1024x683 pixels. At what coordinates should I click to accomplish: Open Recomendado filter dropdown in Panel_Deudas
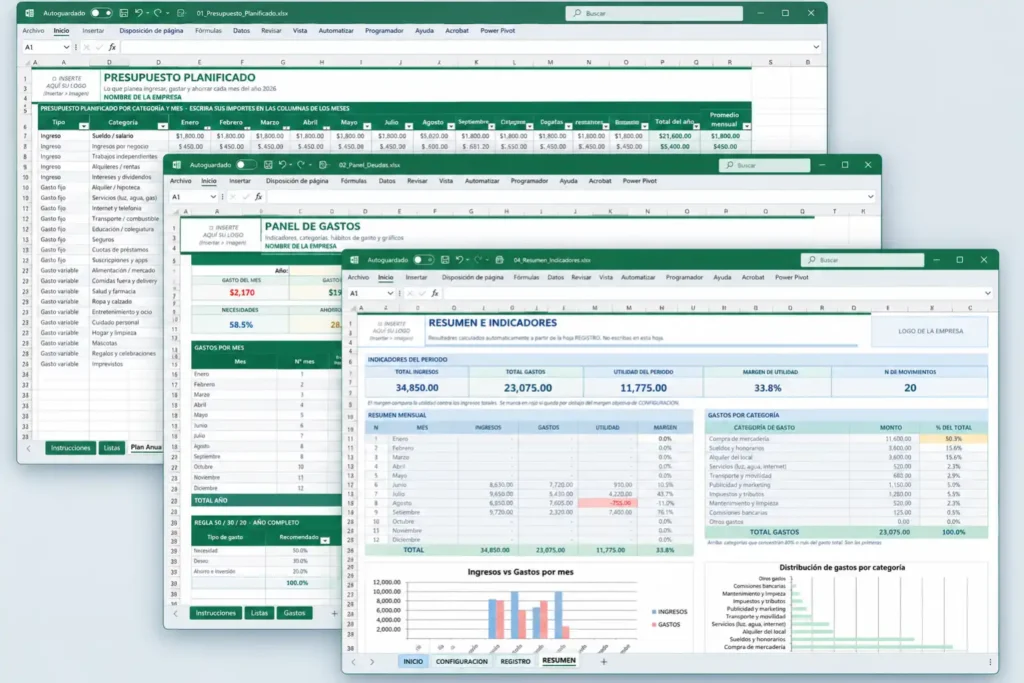(325, 540)
